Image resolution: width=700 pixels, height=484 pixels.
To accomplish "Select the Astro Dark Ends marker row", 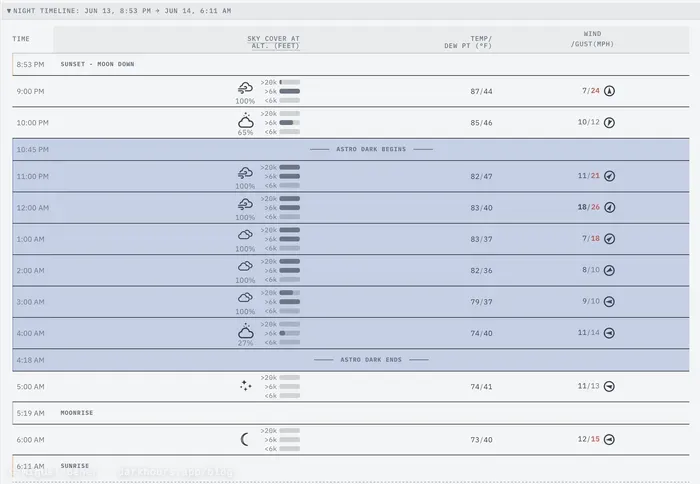I will [351, 360].
